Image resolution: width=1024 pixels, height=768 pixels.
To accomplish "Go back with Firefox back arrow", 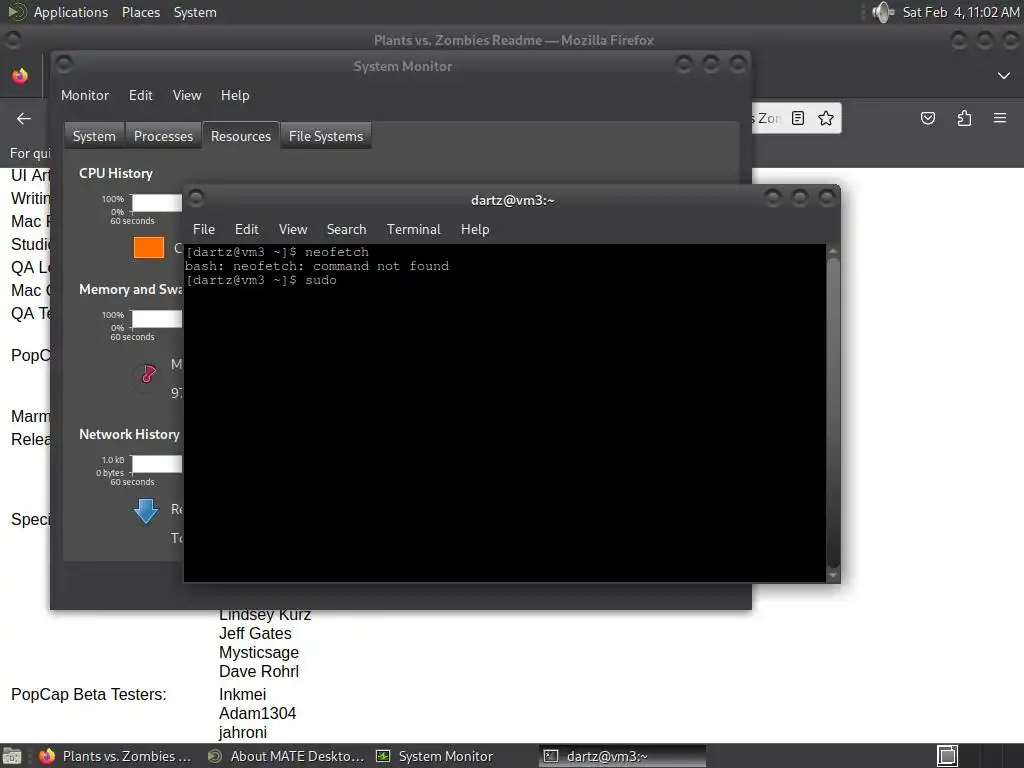I will pyautogui.click(x=24, y=118).
